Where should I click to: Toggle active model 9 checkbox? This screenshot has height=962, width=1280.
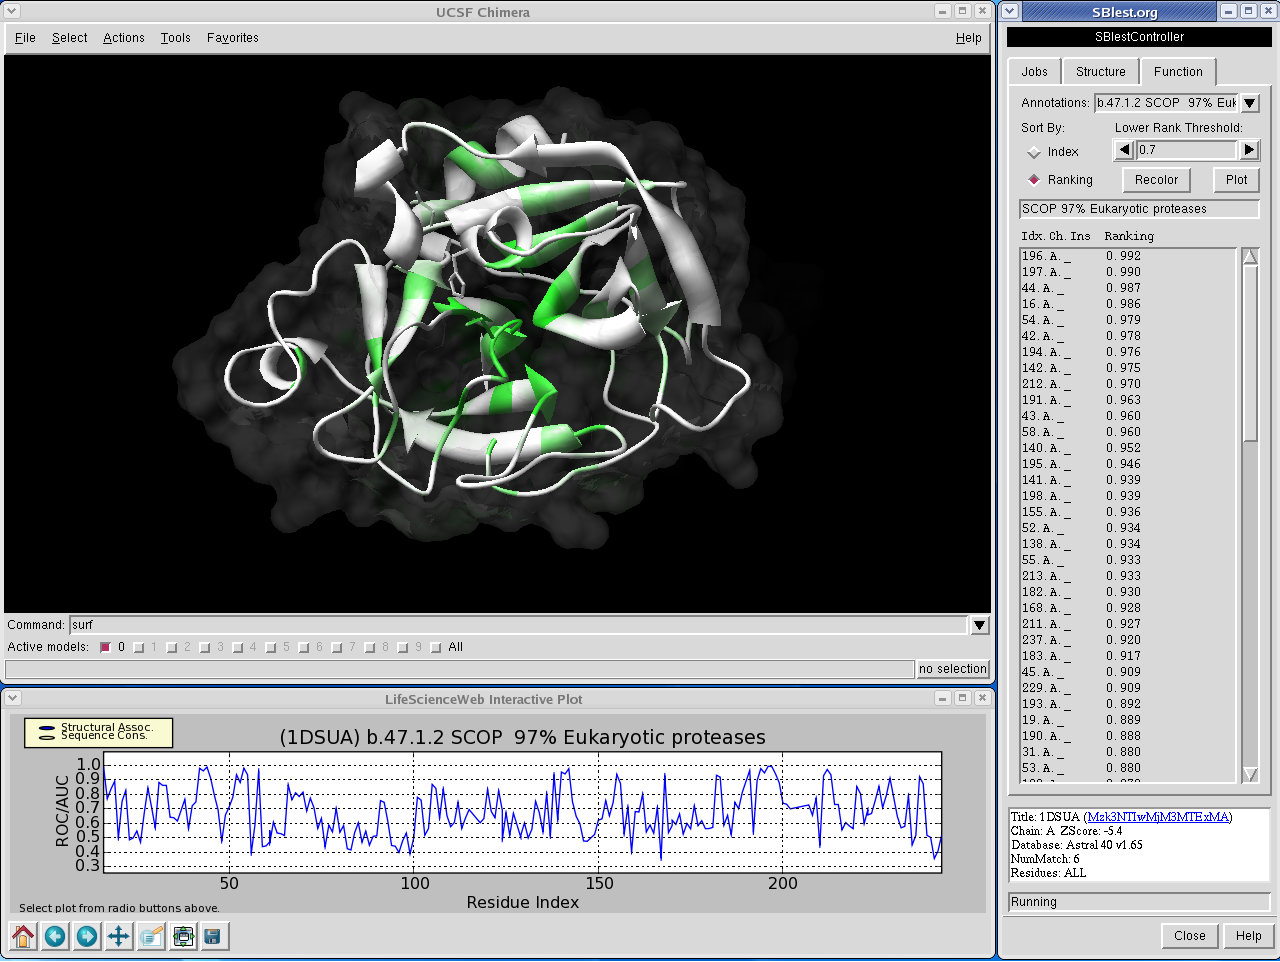pyautogui.click(x=403, y=647)
